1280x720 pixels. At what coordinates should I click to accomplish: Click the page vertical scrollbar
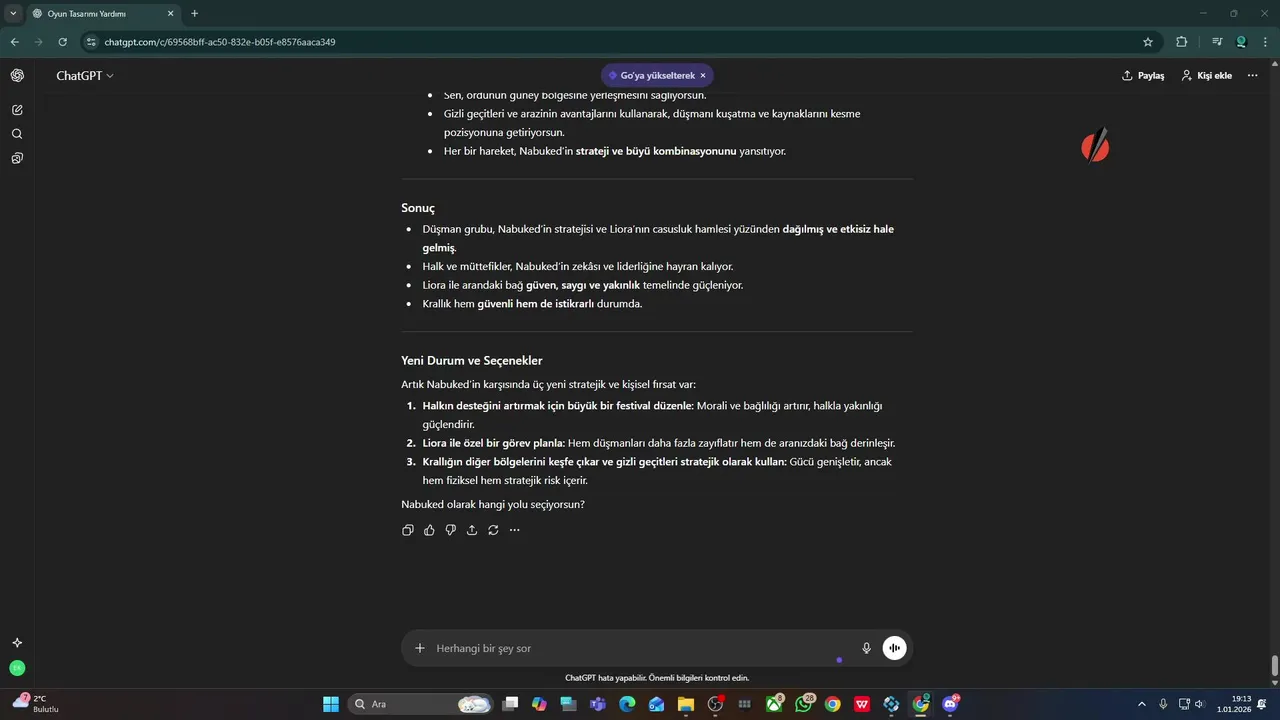[x=1274, y=666]
